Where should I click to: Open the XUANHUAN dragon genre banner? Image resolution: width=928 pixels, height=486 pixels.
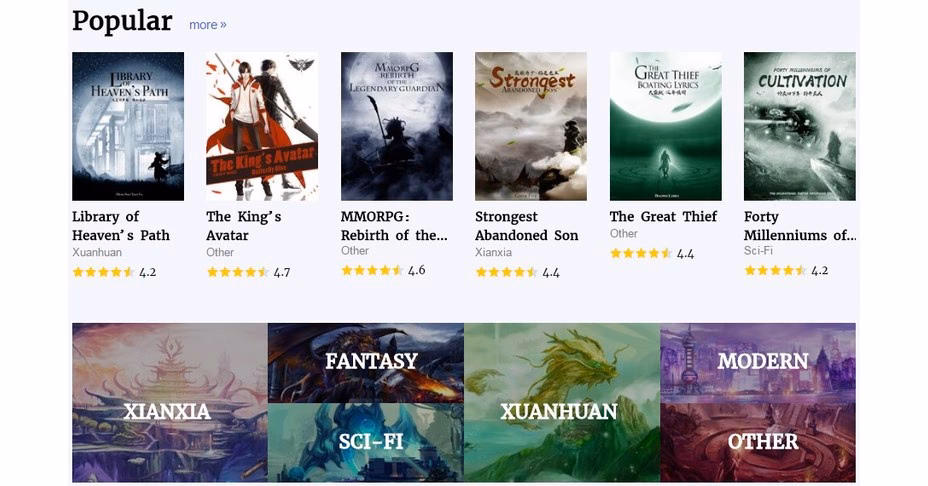tap(562, 402)
